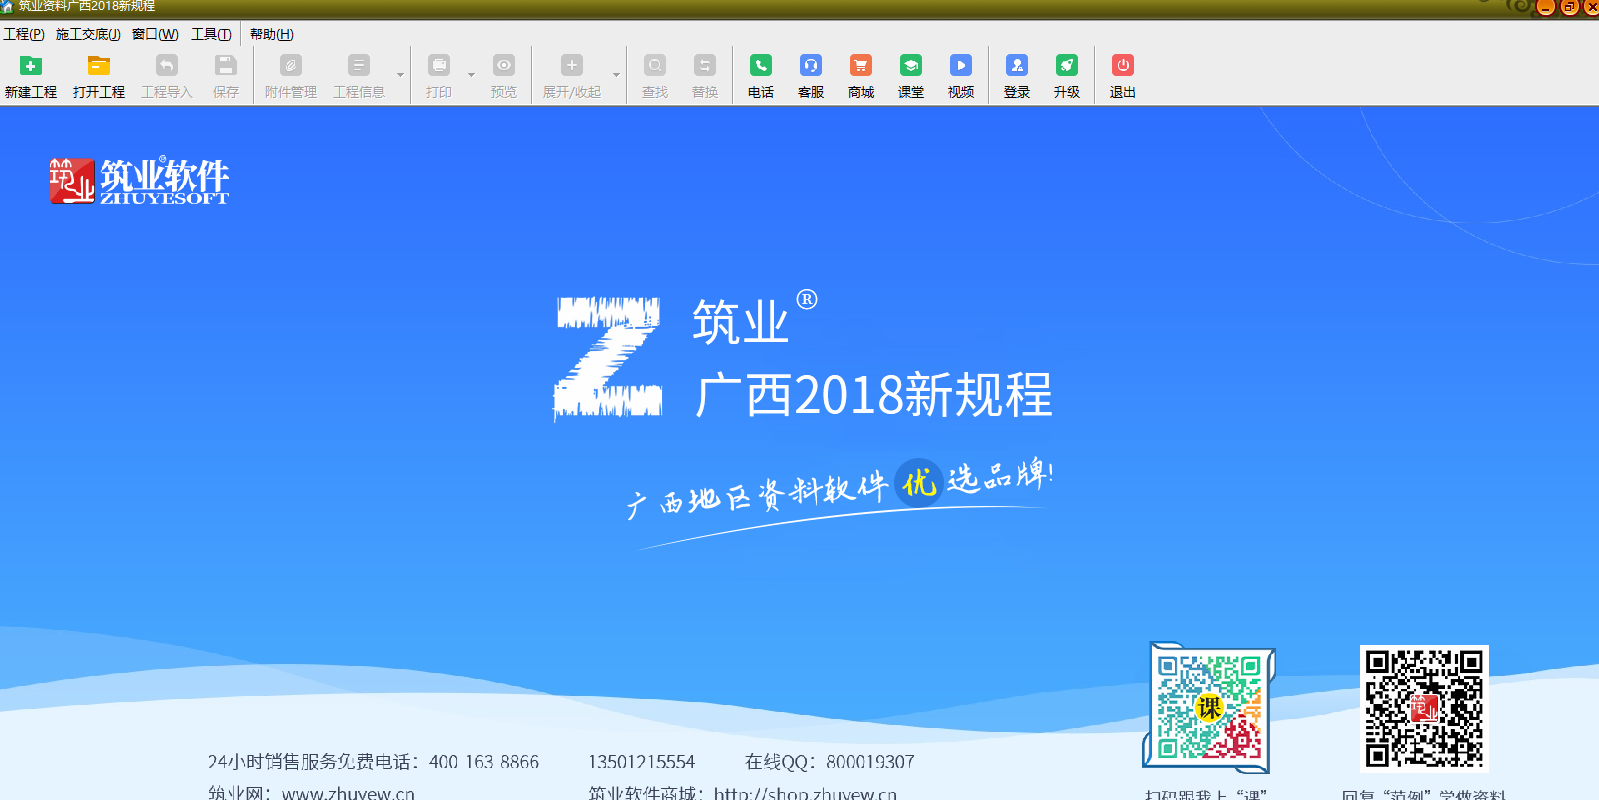The height and width of the screenshot is (800, 1599).
Task: Open the 商城 shopping cart icon
Action: click(x=860, y=66)
